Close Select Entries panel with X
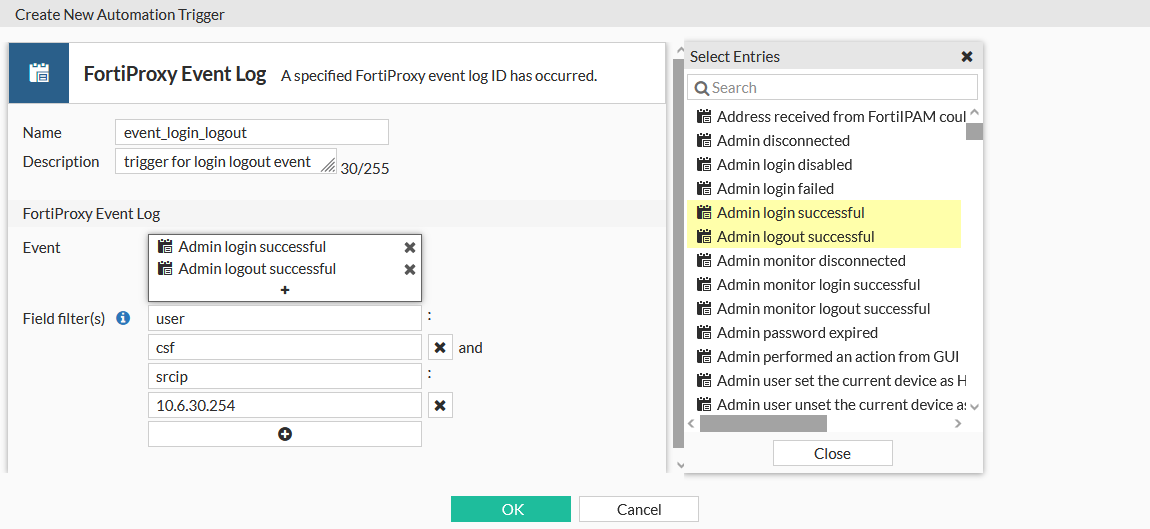Image resolution: width=1150 pixels, height=529 pixels. click(x=967, y=57)
